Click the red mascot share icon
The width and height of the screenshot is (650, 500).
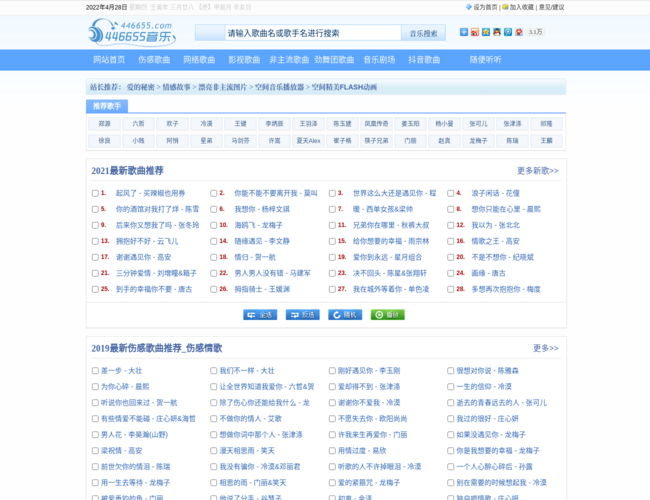[519, 32]
